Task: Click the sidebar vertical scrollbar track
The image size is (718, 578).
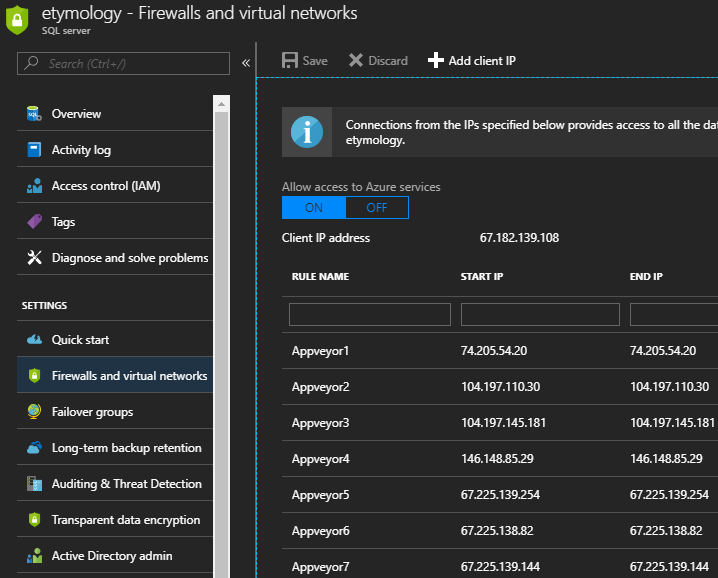Action: [x=222, y=344]
